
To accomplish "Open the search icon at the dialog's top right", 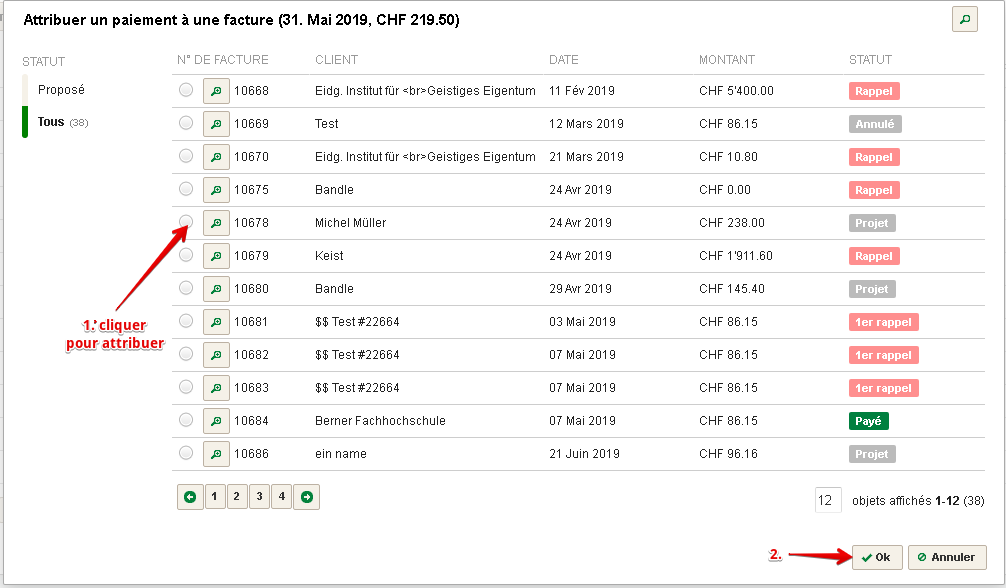I will coord(964,19).
